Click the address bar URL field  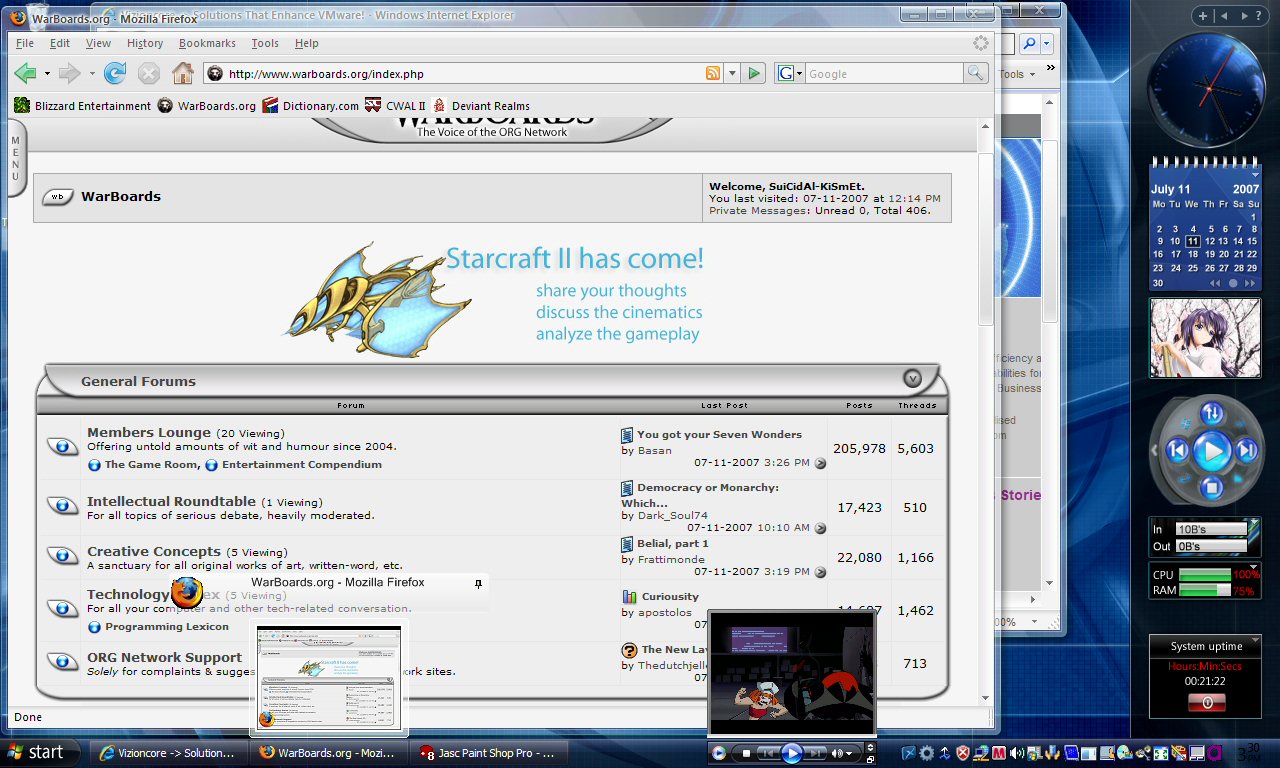[464, 73]
